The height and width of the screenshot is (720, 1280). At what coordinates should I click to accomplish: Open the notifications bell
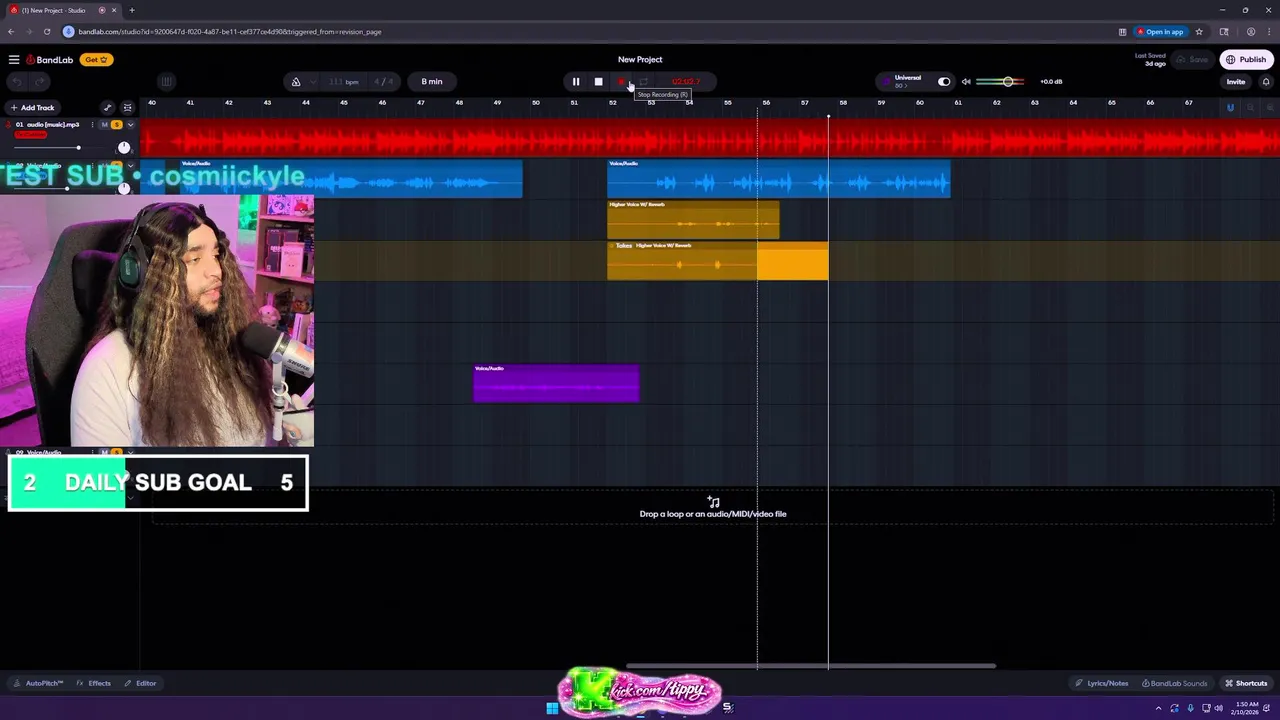tap(1266, 82)
